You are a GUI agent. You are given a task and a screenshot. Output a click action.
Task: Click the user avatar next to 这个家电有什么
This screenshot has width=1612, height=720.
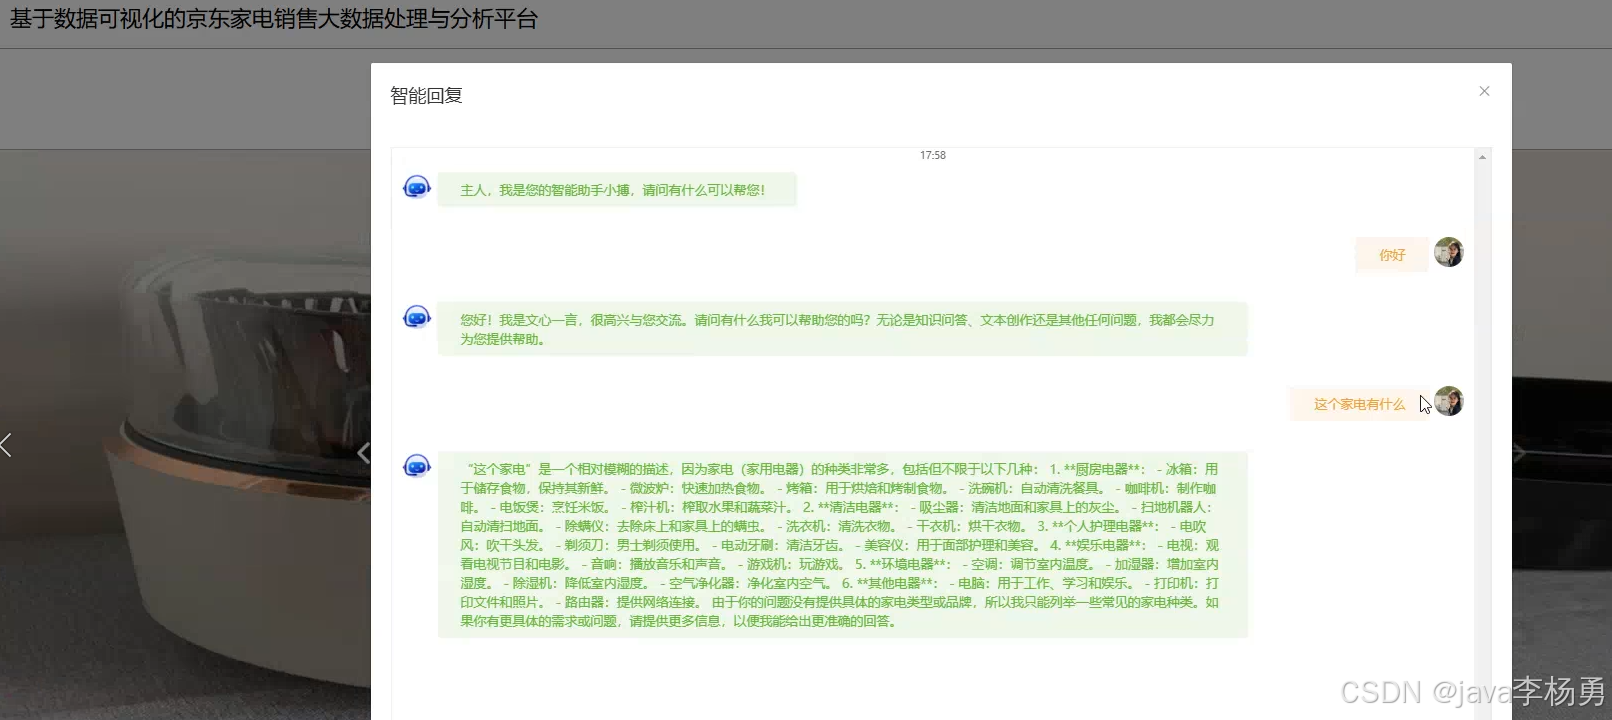pos(1448,401)
